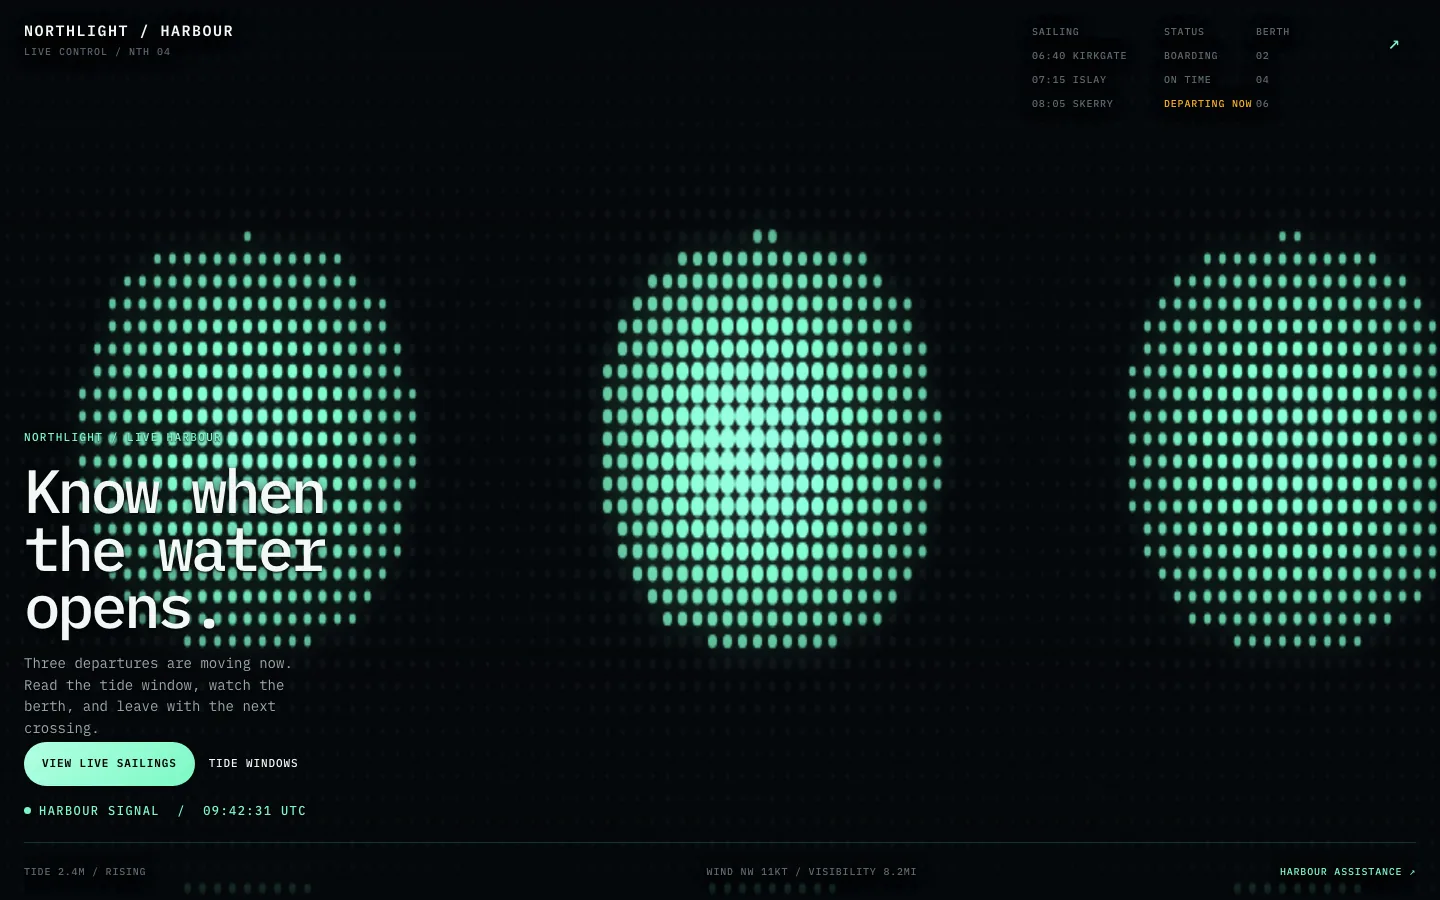
Task: Click the Status column header
Action: 1184,32
